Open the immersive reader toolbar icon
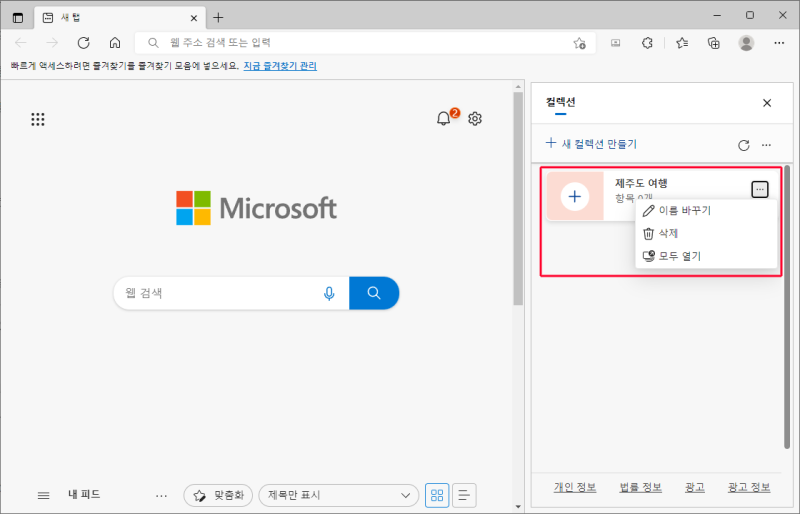 coord(616,43)
